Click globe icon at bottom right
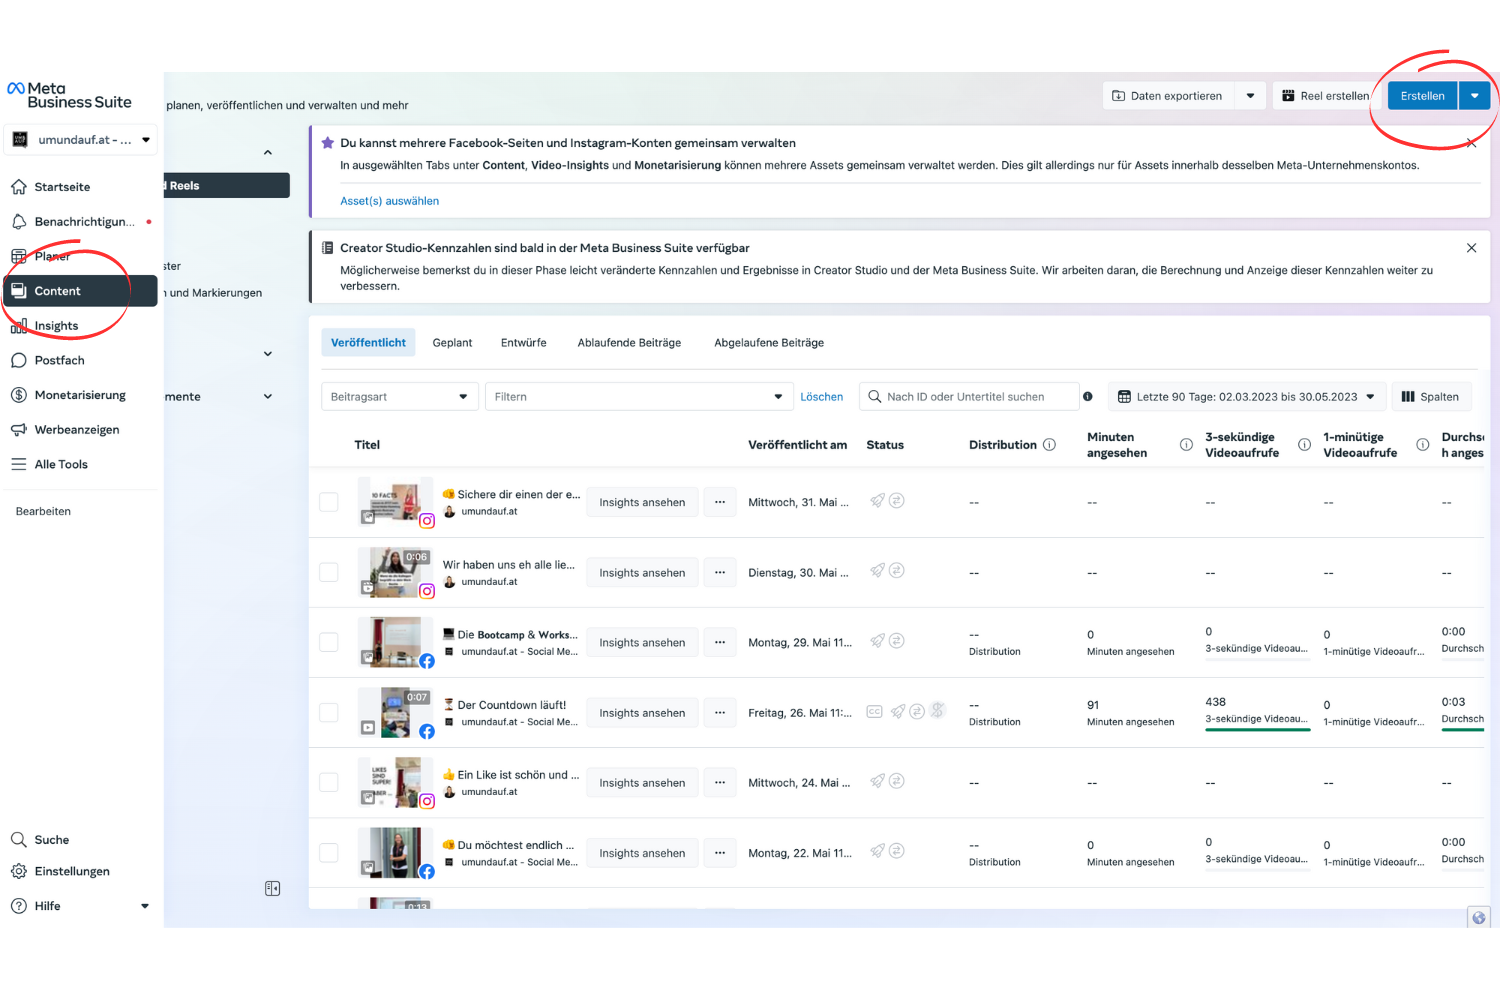This screenshot has height=1000, width=1500. pos(1478,918)
